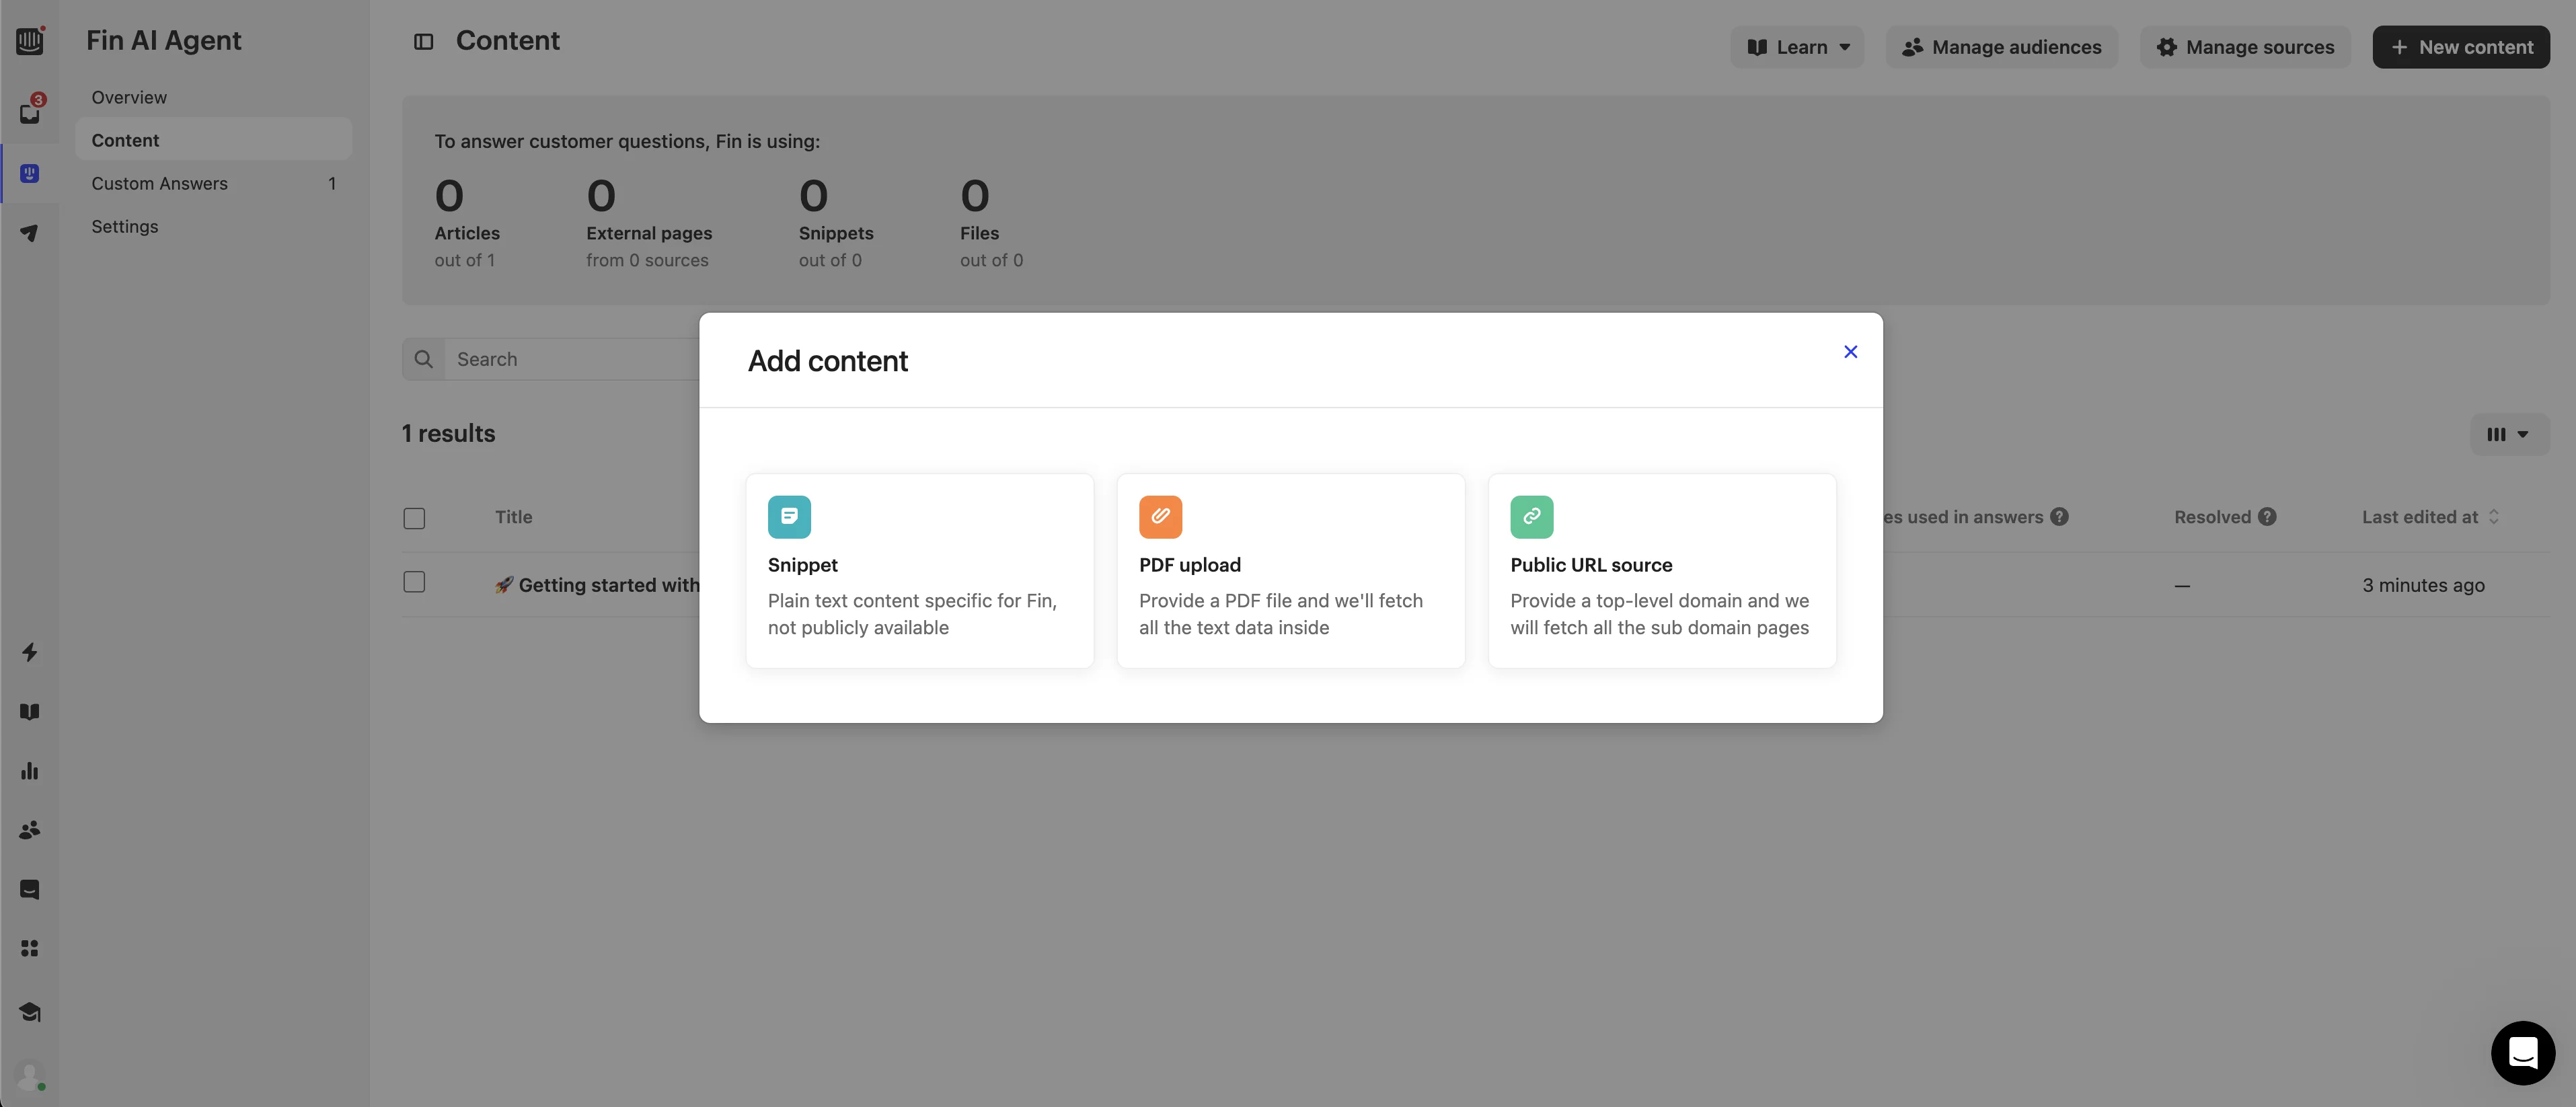Toggle the sidebar collapse icon near Content

point(423,42)
